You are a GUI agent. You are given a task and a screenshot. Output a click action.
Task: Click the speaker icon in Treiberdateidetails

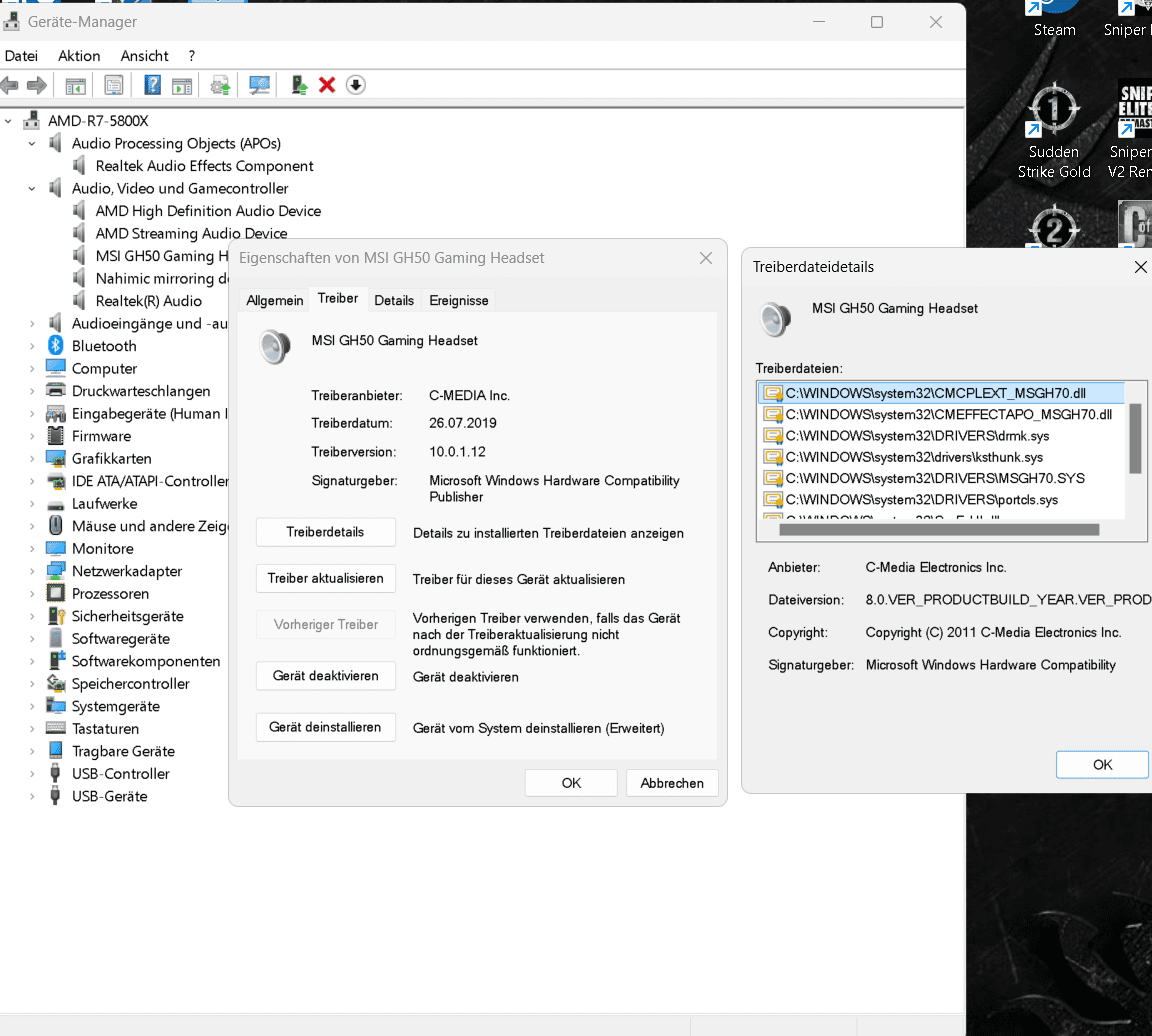[775, 320]
